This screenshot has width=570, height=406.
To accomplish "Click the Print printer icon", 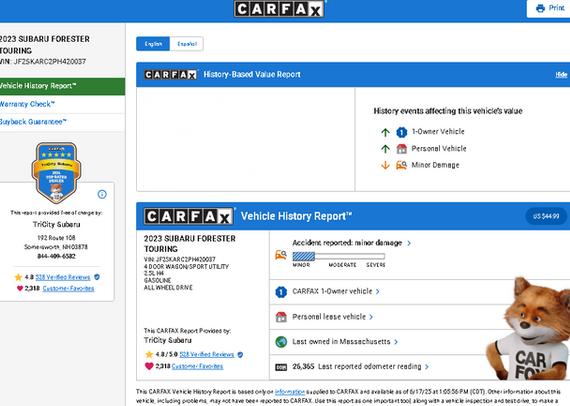I will [540, 8].
